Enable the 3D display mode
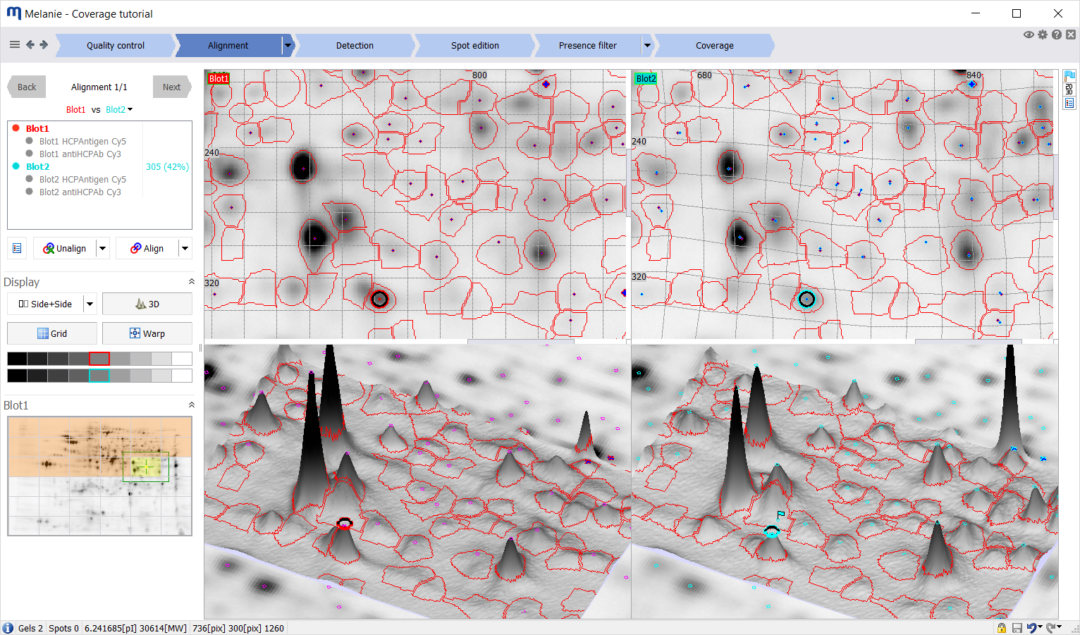Viewport: 1080px width, 635px height. pyautogui.click(x=147, y=303)
